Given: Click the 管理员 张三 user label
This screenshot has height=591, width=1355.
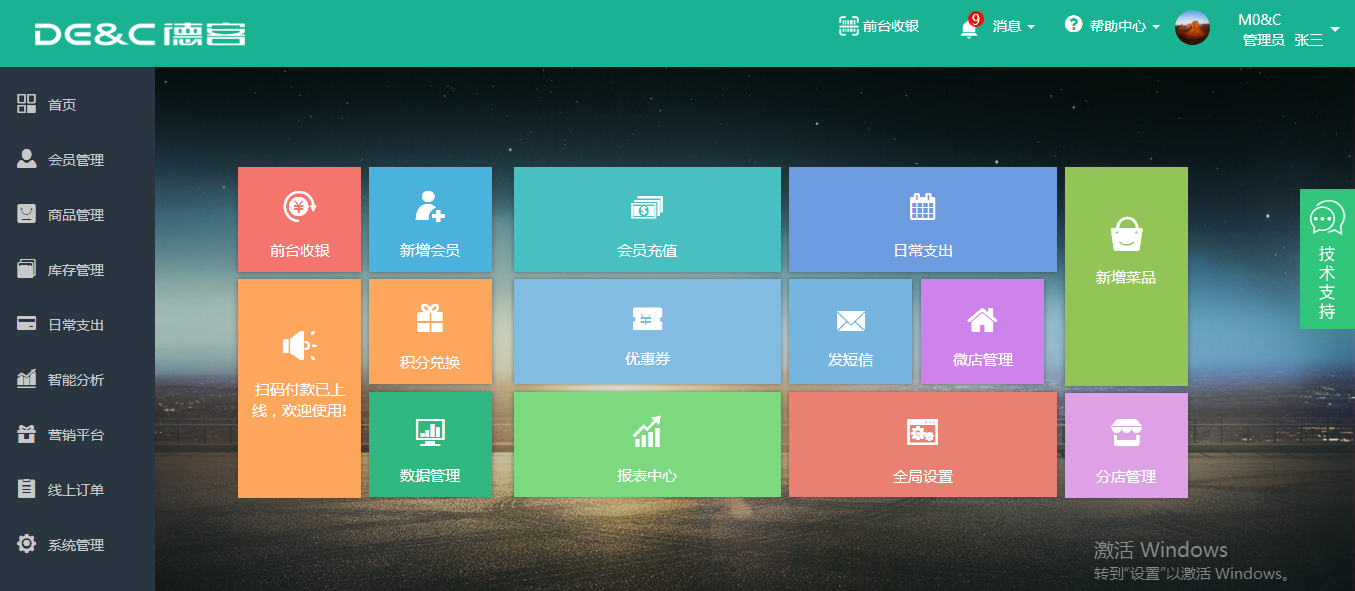Looking at the screenshot, I should click(1283, 40).
